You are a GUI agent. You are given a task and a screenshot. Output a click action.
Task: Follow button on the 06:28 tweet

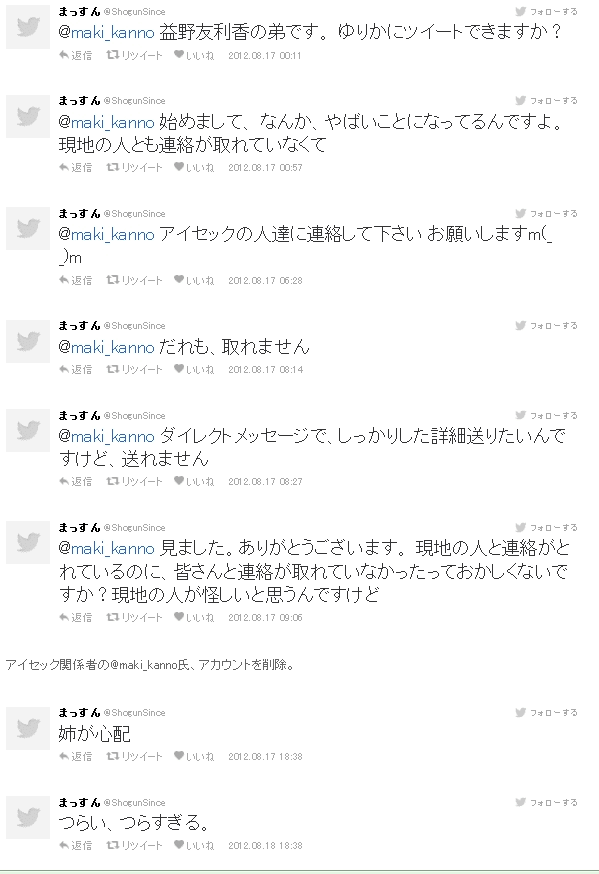pyautogui.click(x=546, y=213)
